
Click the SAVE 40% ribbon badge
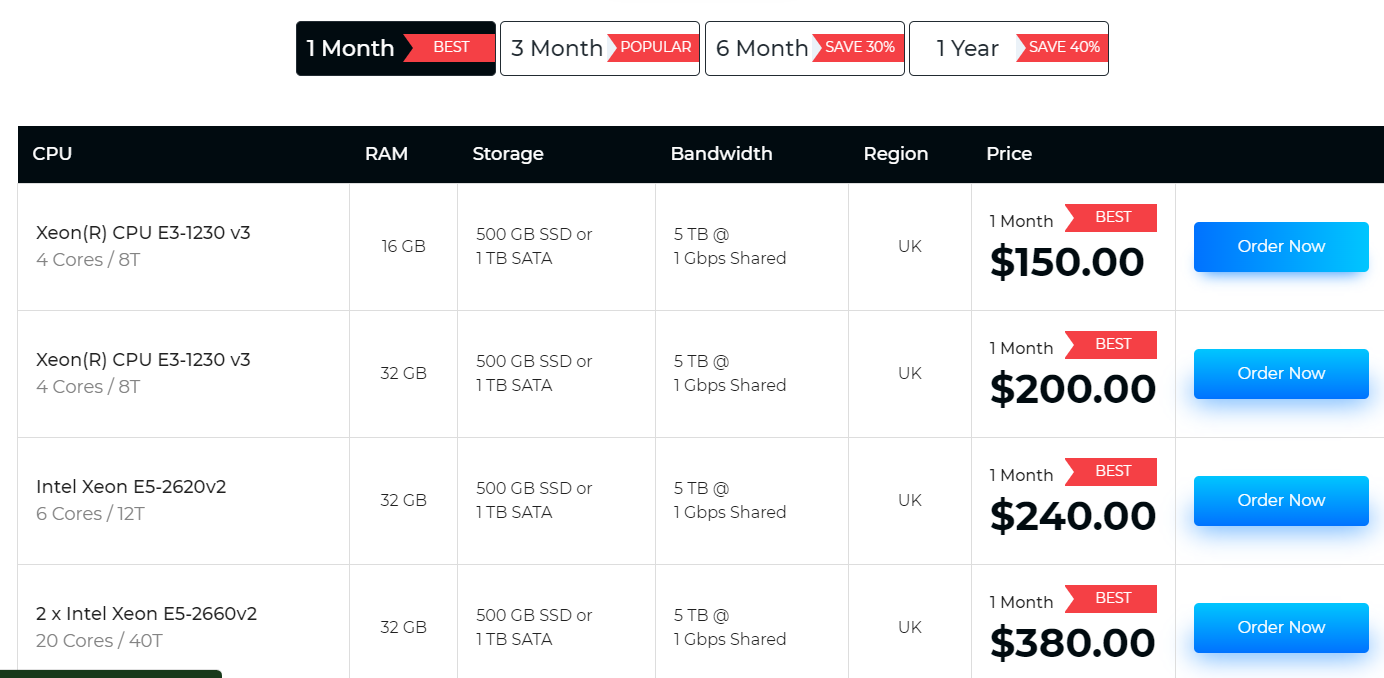pyautogui.click(x=1063, y=47)
